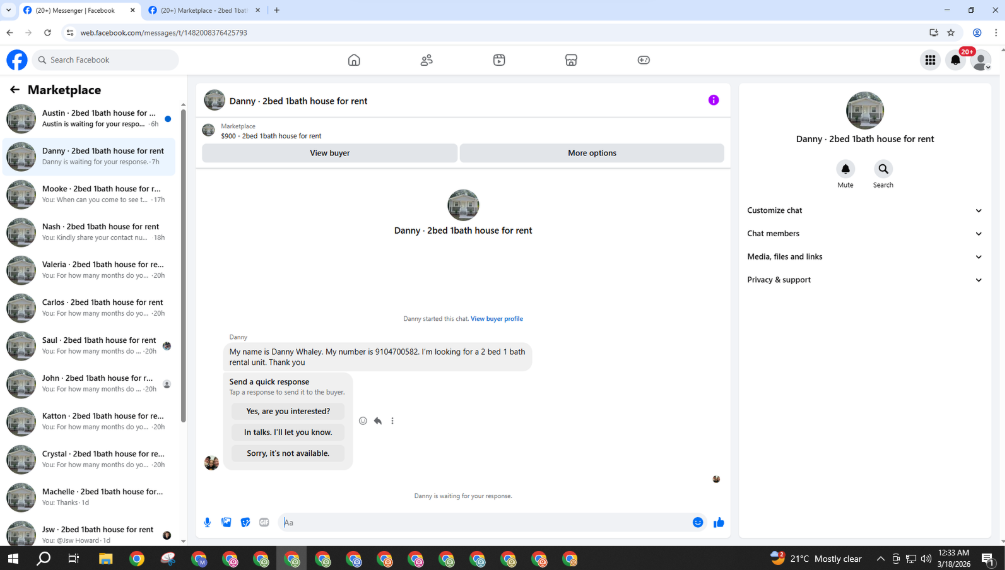Attach a file using the photo icon

coord(226,523)
